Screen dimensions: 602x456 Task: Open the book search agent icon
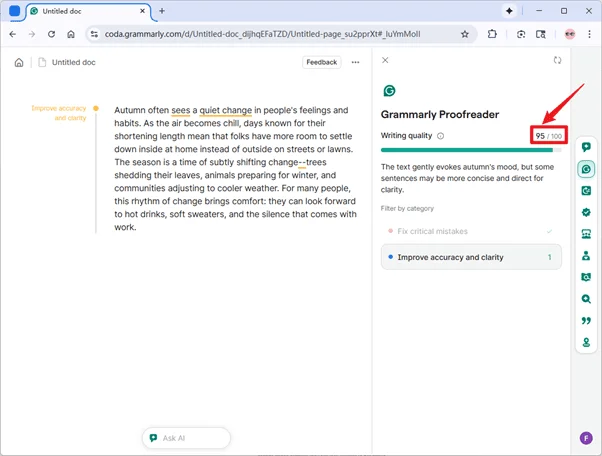click(586, 277)
